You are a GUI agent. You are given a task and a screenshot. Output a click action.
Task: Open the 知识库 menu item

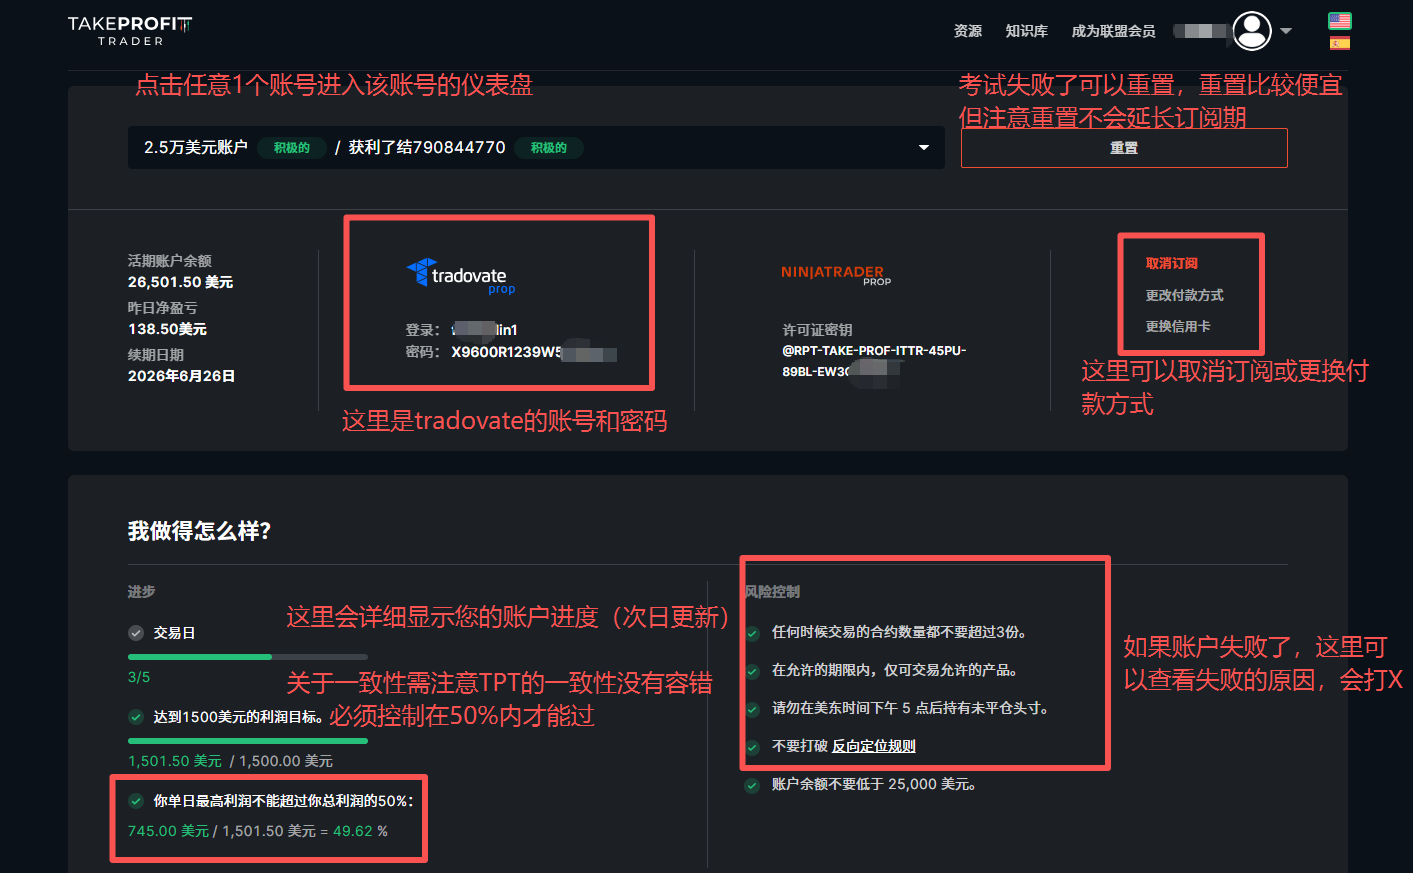[1027, 31]
